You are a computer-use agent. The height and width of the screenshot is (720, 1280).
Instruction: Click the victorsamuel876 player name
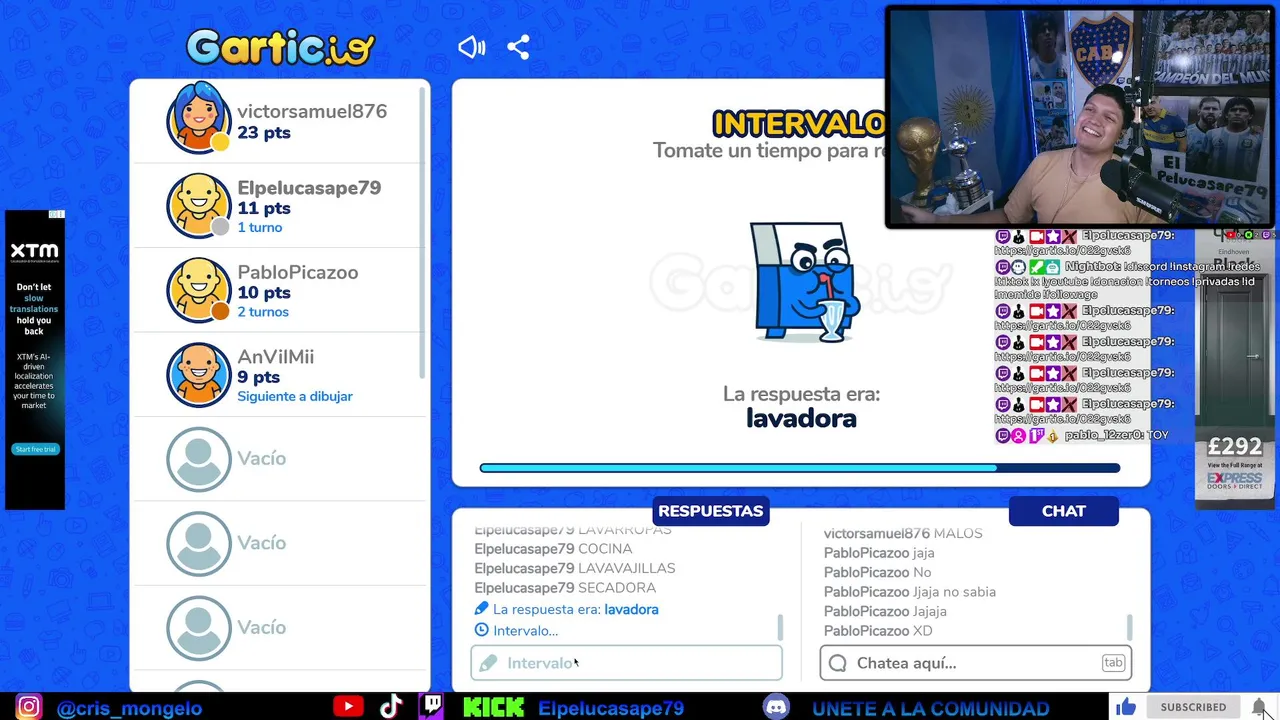coord(312,111)
